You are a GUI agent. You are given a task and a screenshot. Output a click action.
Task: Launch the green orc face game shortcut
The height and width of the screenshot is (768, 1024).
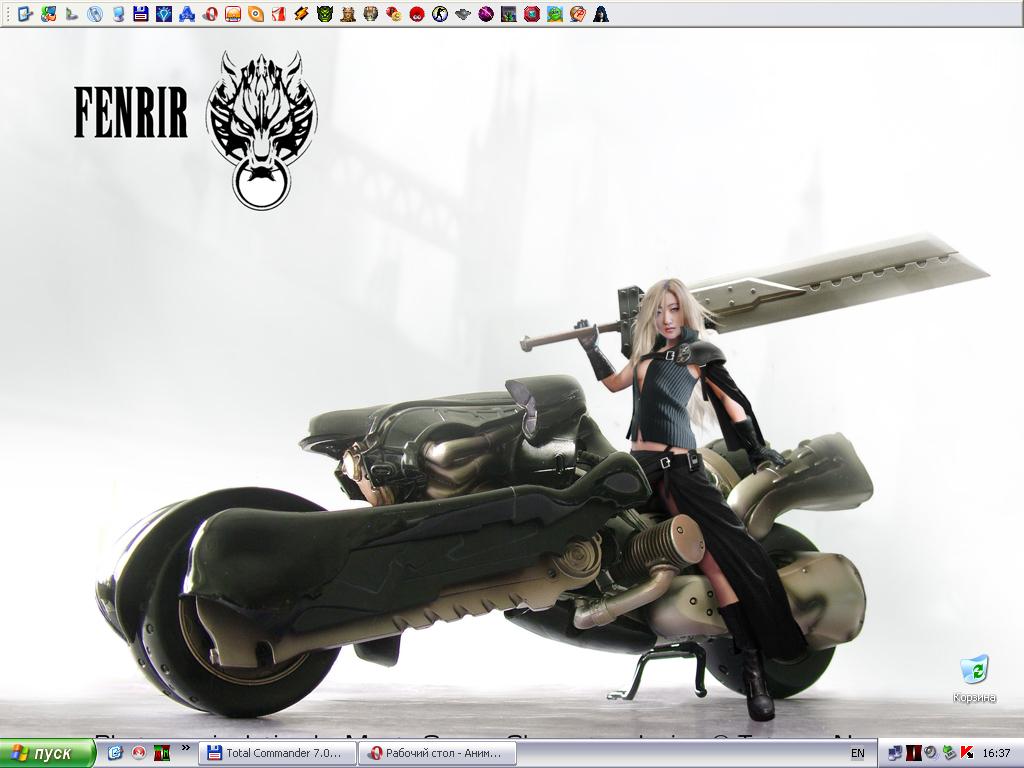click(325, 13)
